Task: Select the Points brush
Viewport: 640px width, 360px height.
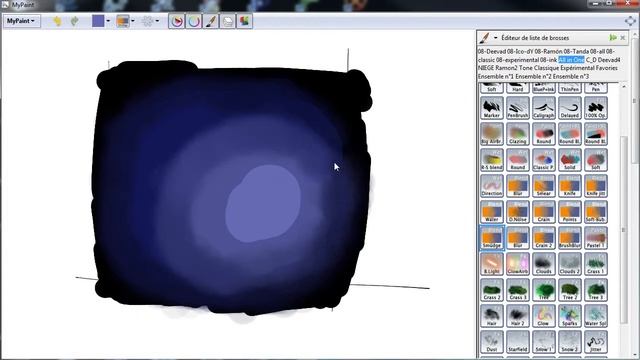Action: coord(570,212)
